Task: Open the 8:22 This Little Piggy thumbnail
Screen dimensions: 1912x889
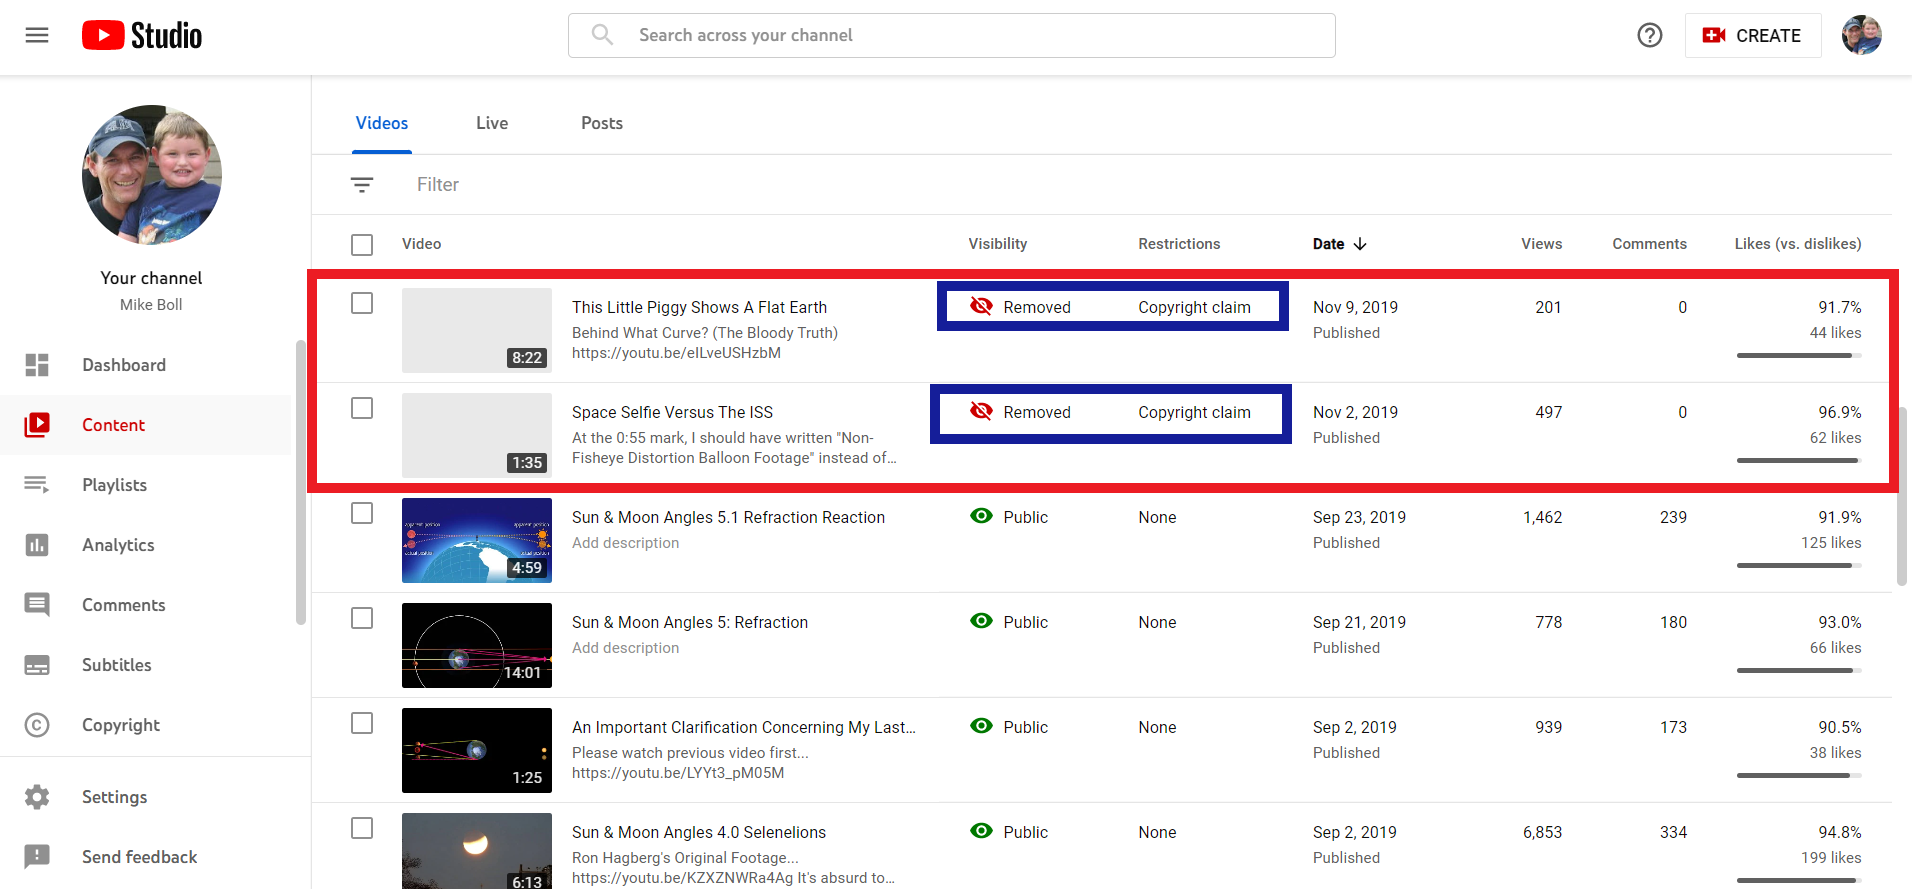Action: [x=477, y=330]
